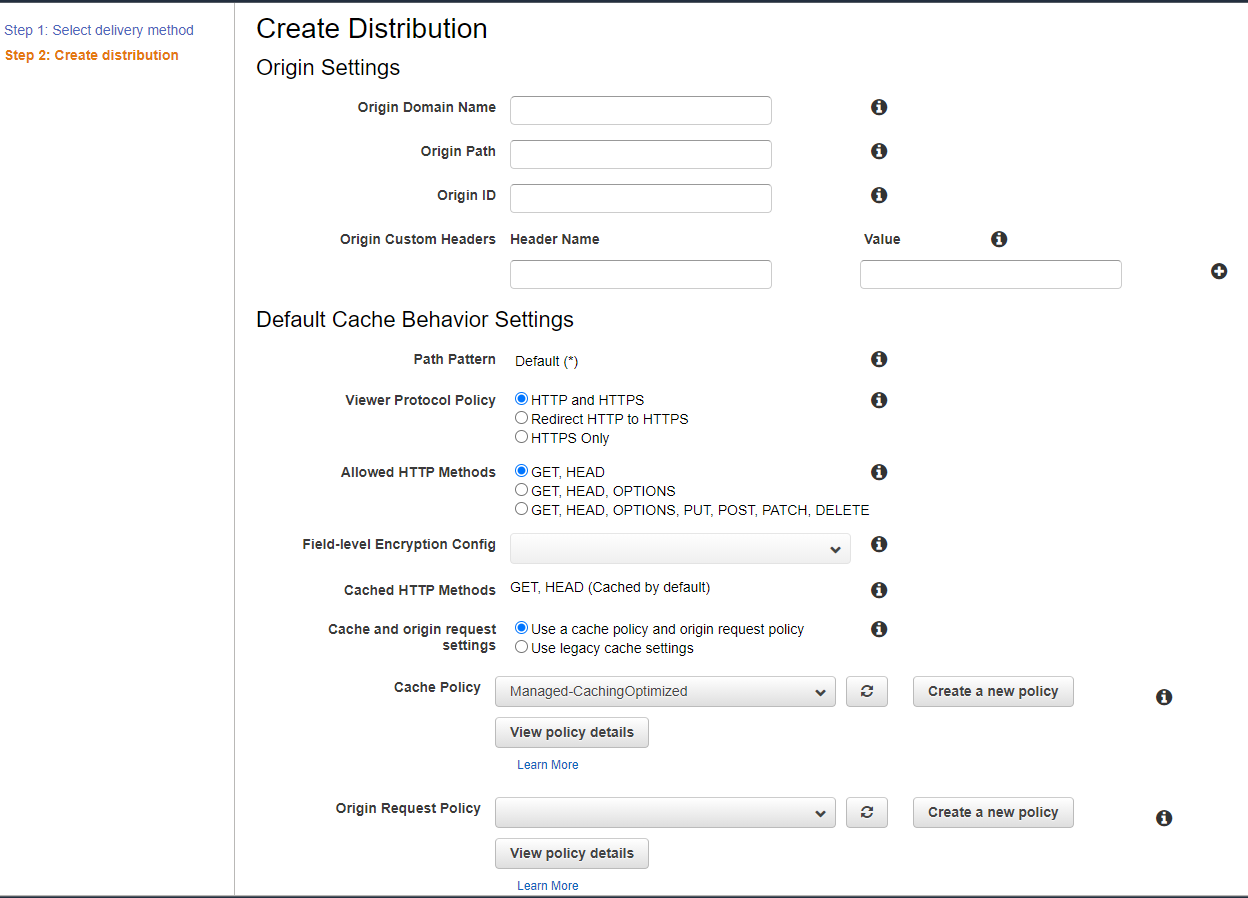This screenshot has height=898, width=1248.
Task: Click Default Cache Behavior Settings heading
Action: pyautogui.click(x=415, y=320)
